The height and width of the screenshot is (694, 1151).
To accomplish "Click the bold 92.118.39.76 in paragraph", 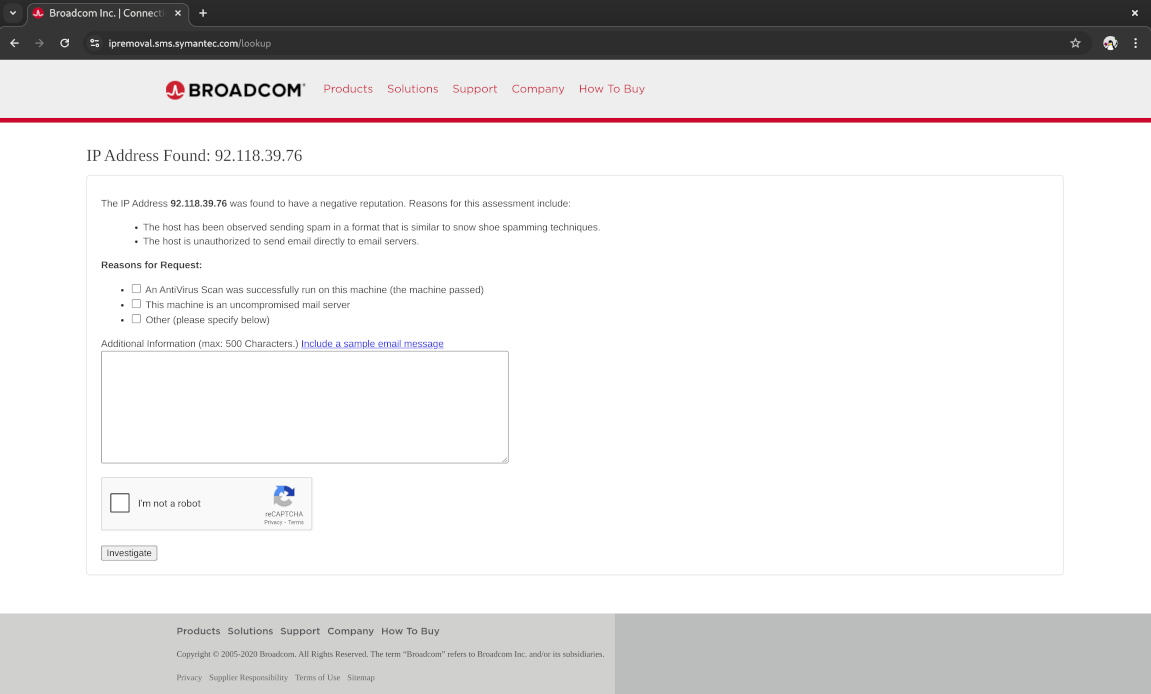I will click(198, 203).
